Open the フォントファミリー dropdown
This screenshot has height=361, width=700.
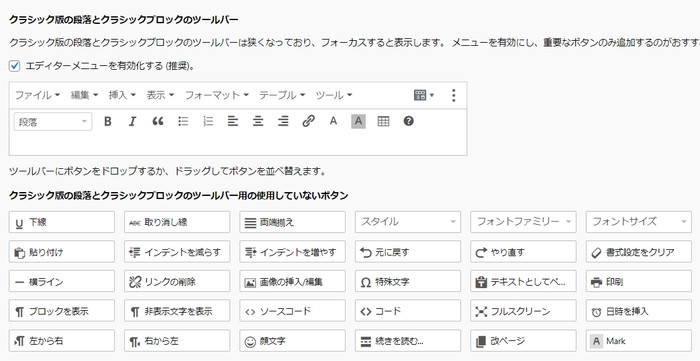pos(523,222)
